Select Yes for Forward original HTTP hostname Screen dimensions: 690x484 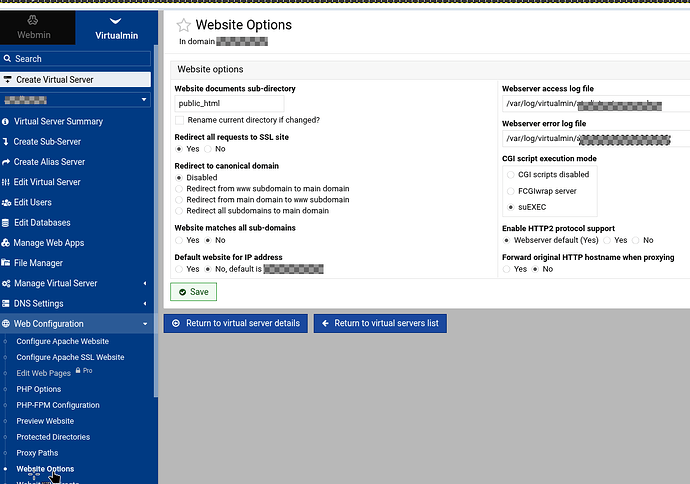[x=506, y=269]
